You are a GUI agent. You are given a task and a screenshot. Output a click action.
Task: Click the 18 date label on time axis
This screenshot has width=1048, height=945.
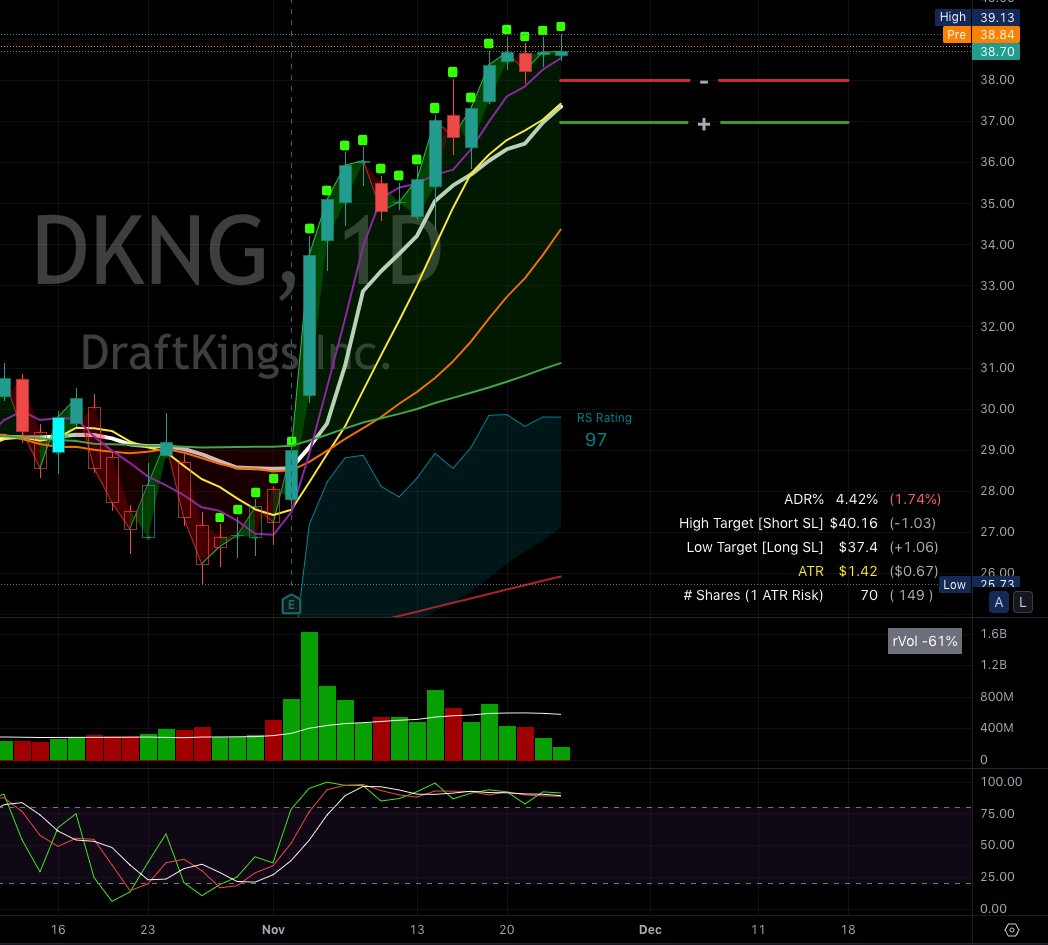pos(847,930)
